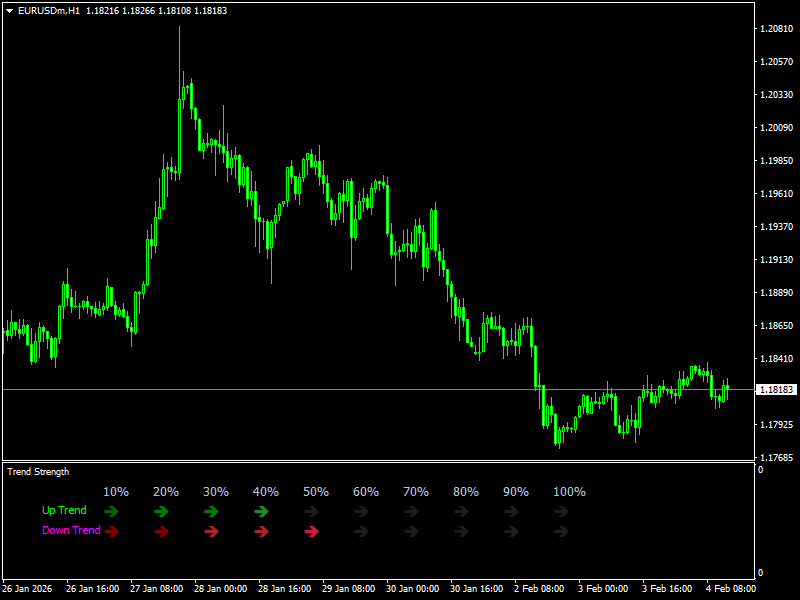Viewport: 800px width, 600px height.
Task: Click the 2 Feb 08:00 time axis label
Action: [x=539, y=589]
